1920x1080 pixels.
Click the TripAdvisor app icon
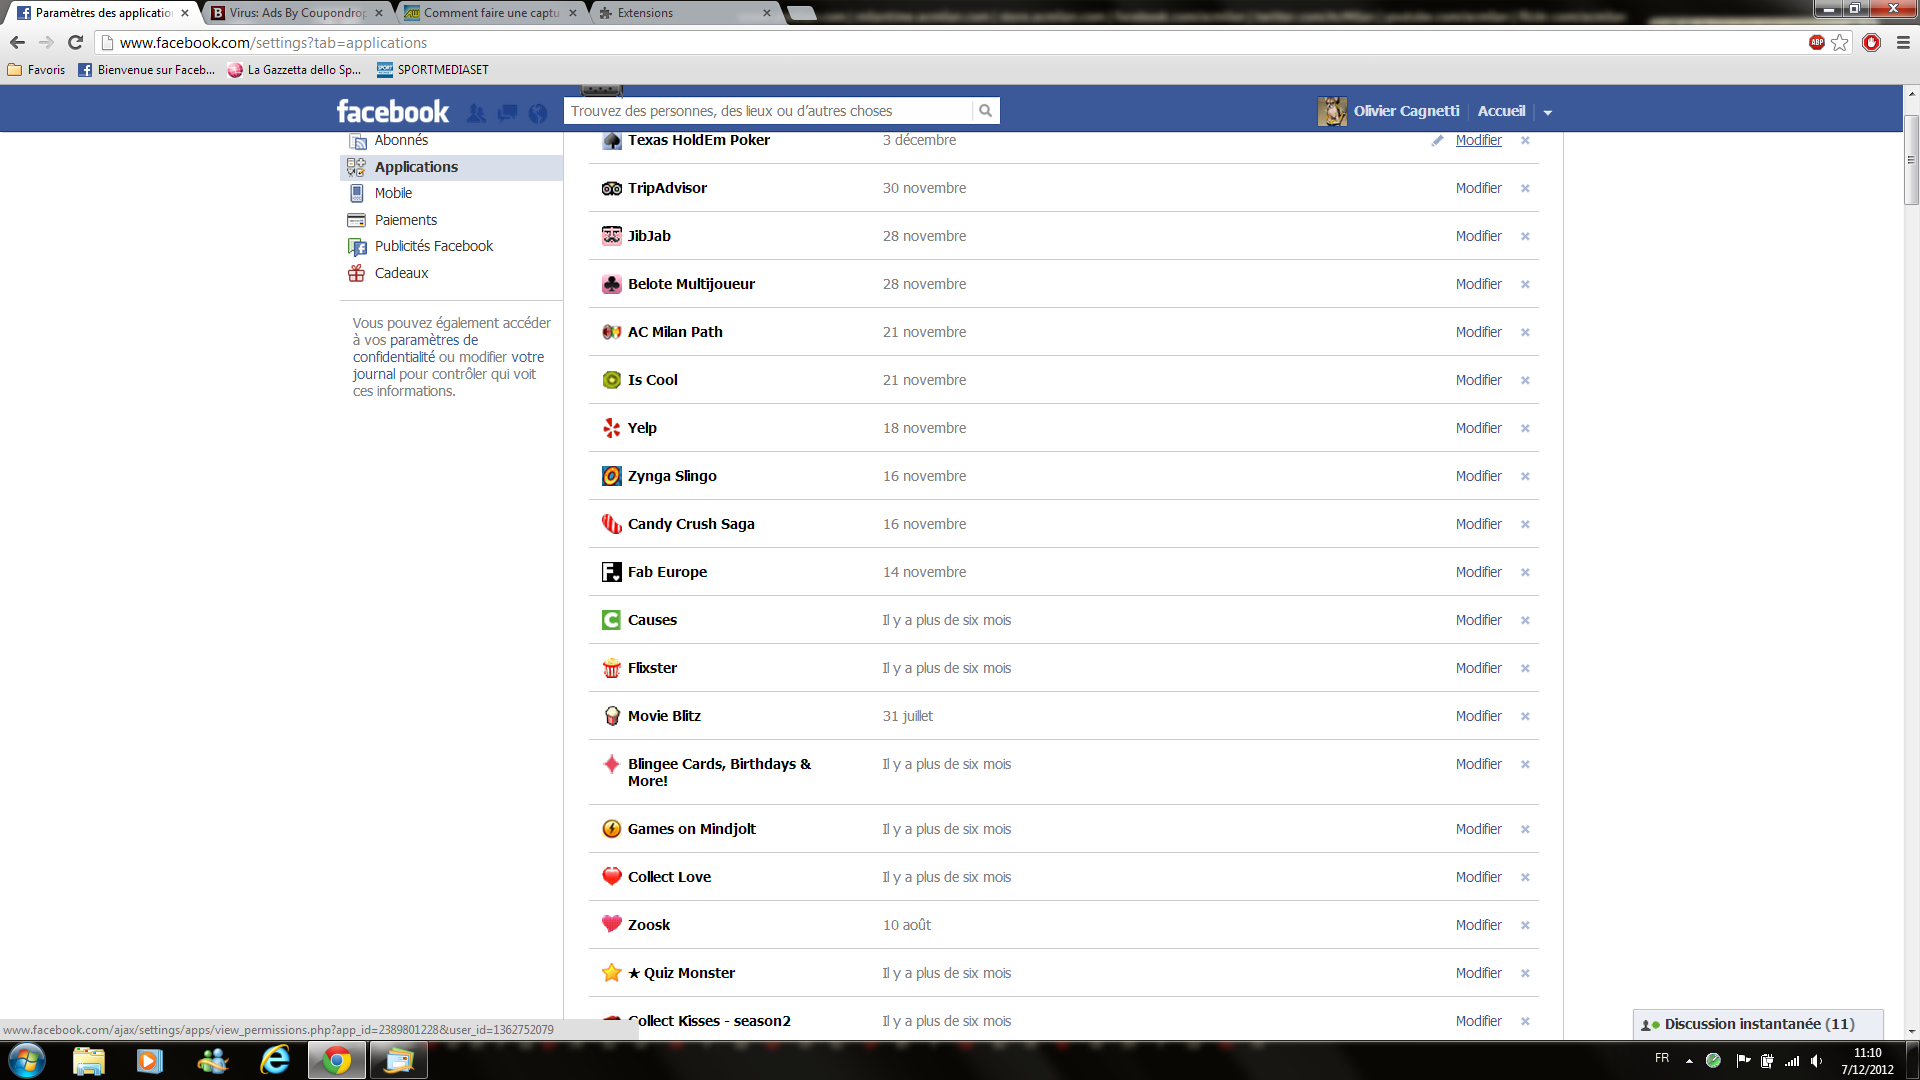pyautogui.click(x=611, y=188)
